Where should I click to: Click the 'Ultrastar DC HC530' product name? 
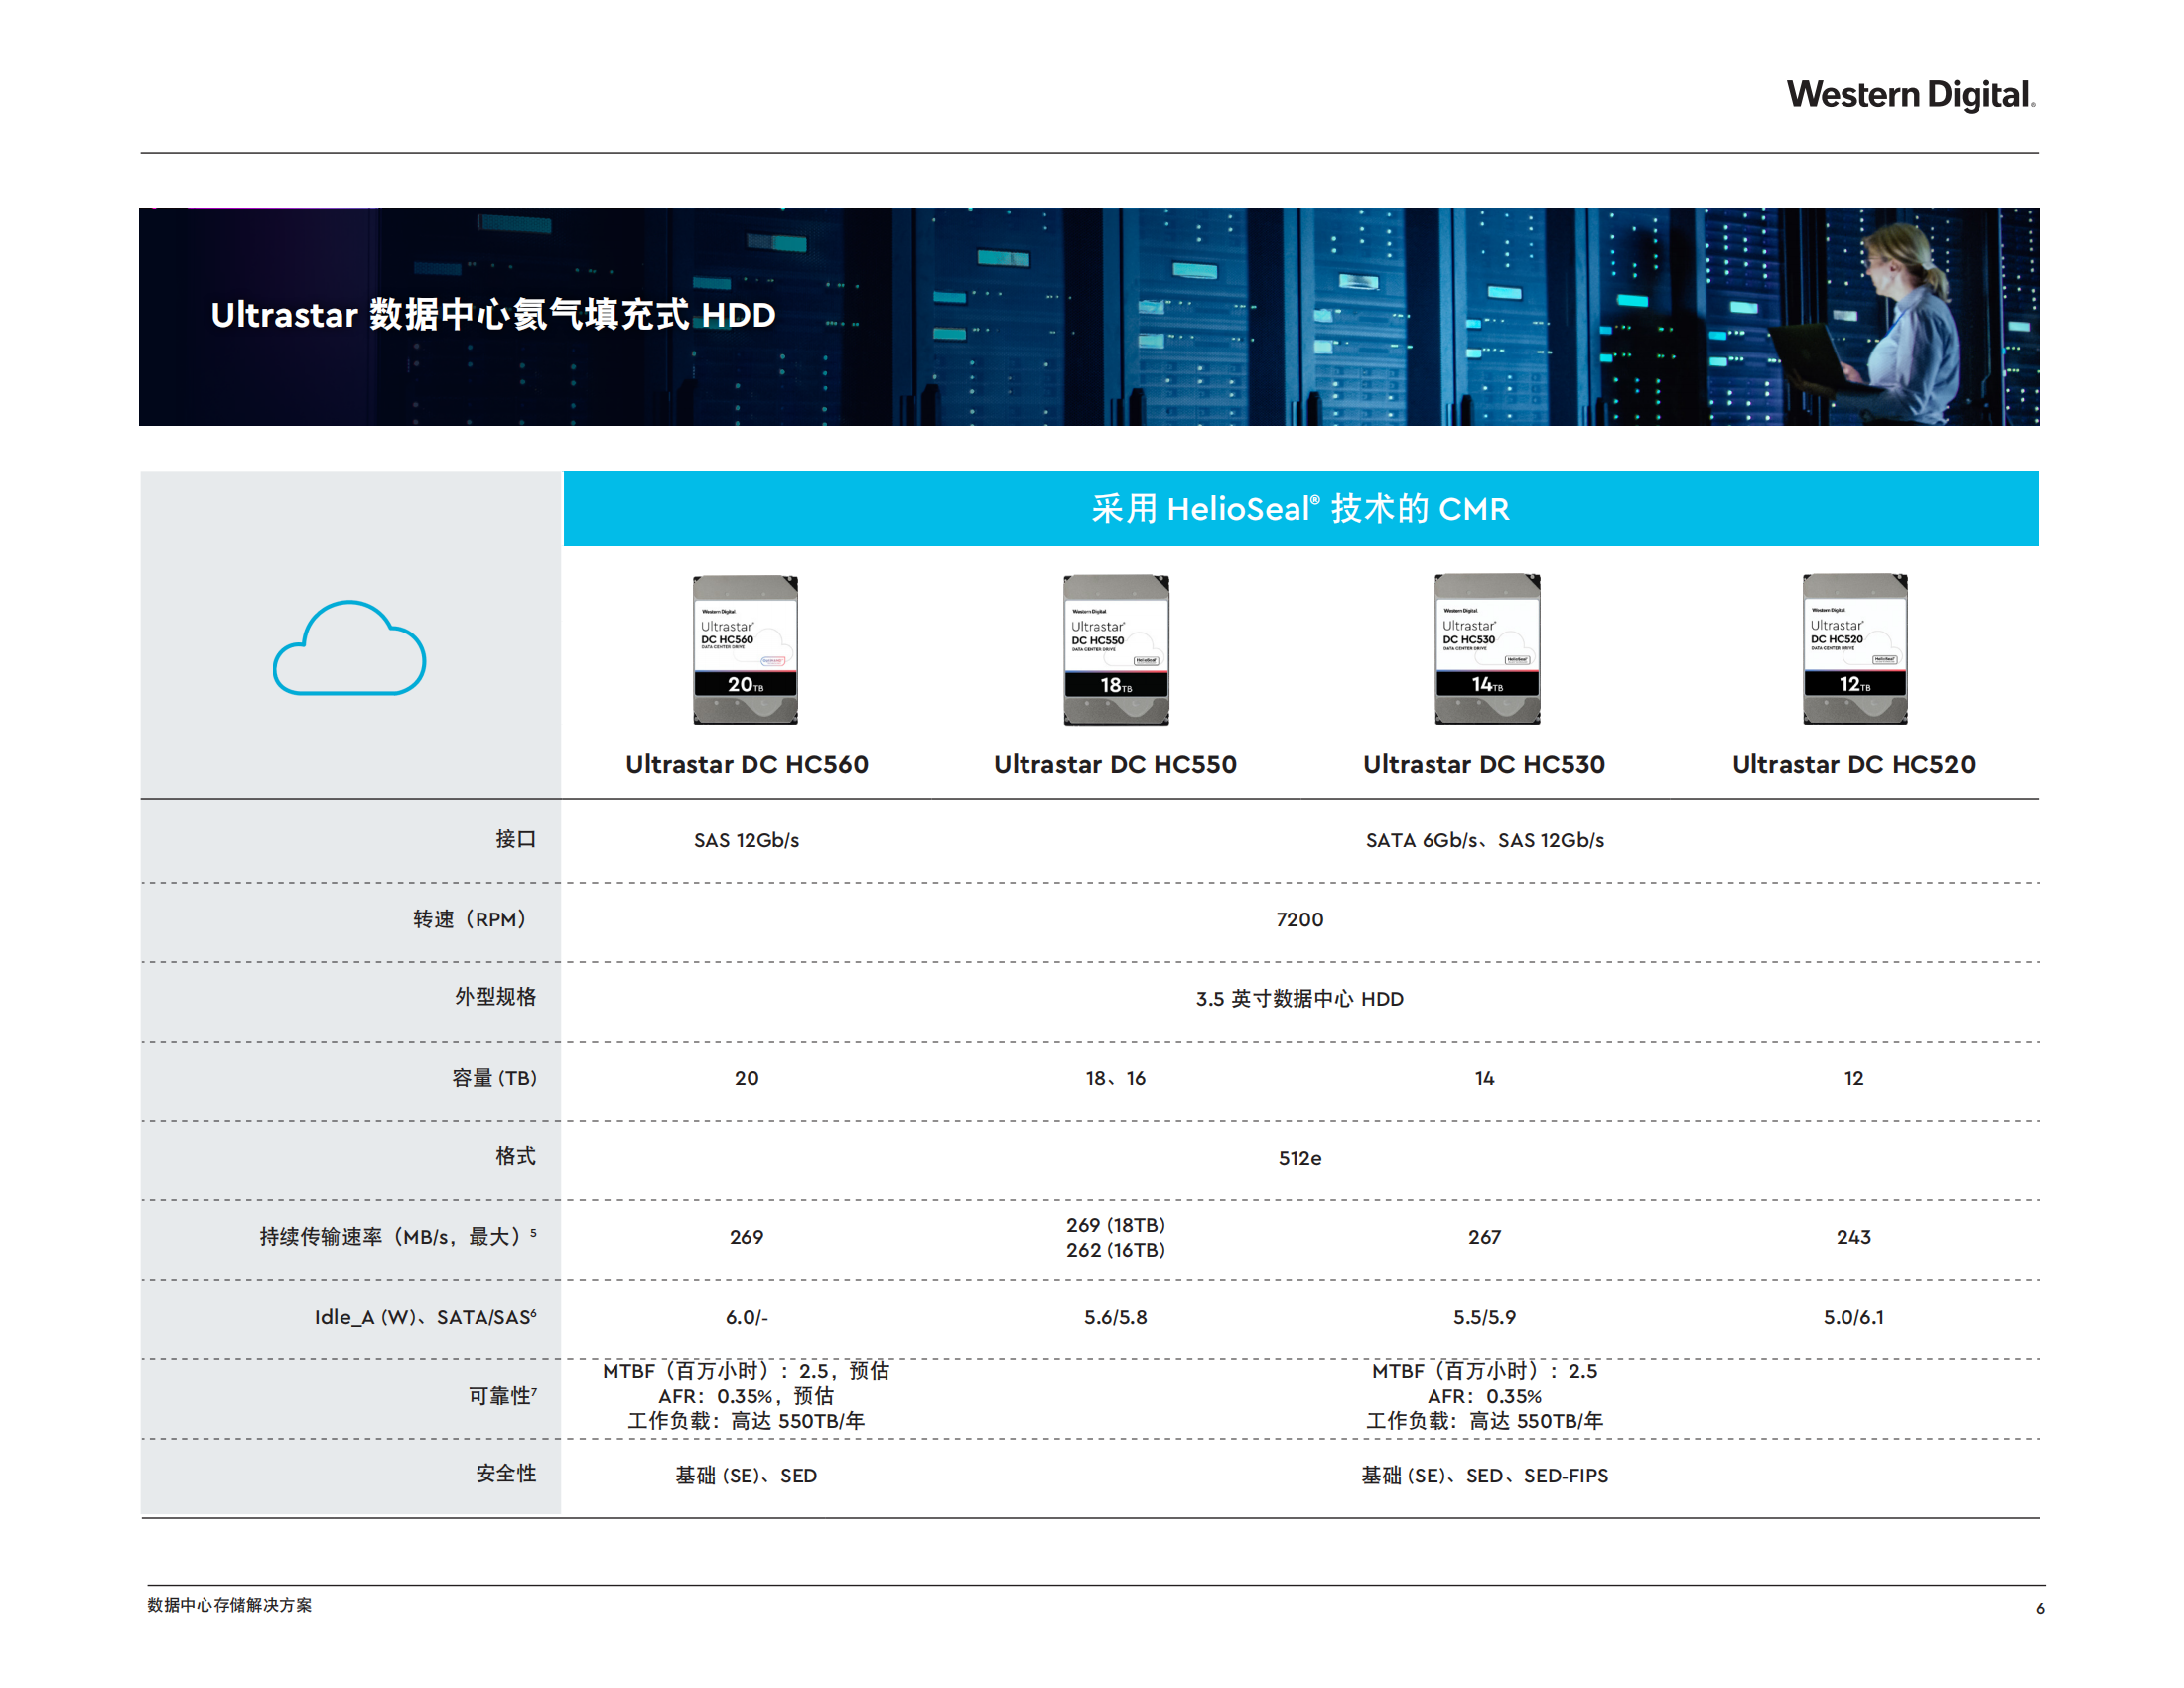coord(1484,764)
